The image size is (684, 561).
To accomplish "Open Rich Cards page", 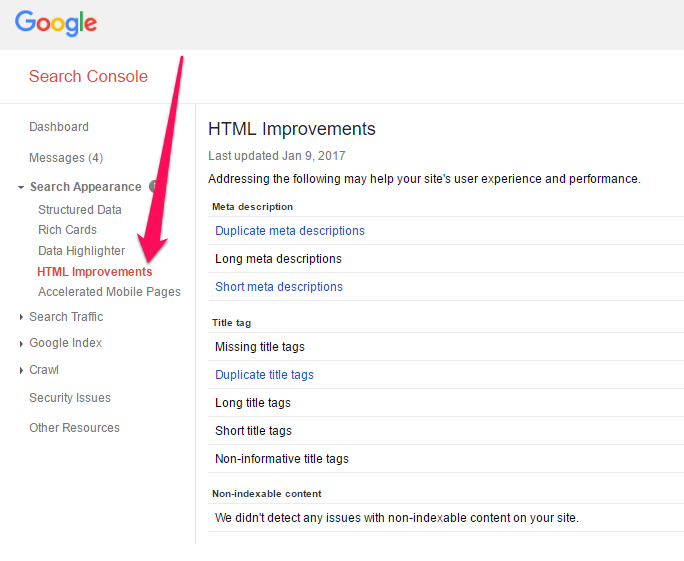I will coord(68,230).
